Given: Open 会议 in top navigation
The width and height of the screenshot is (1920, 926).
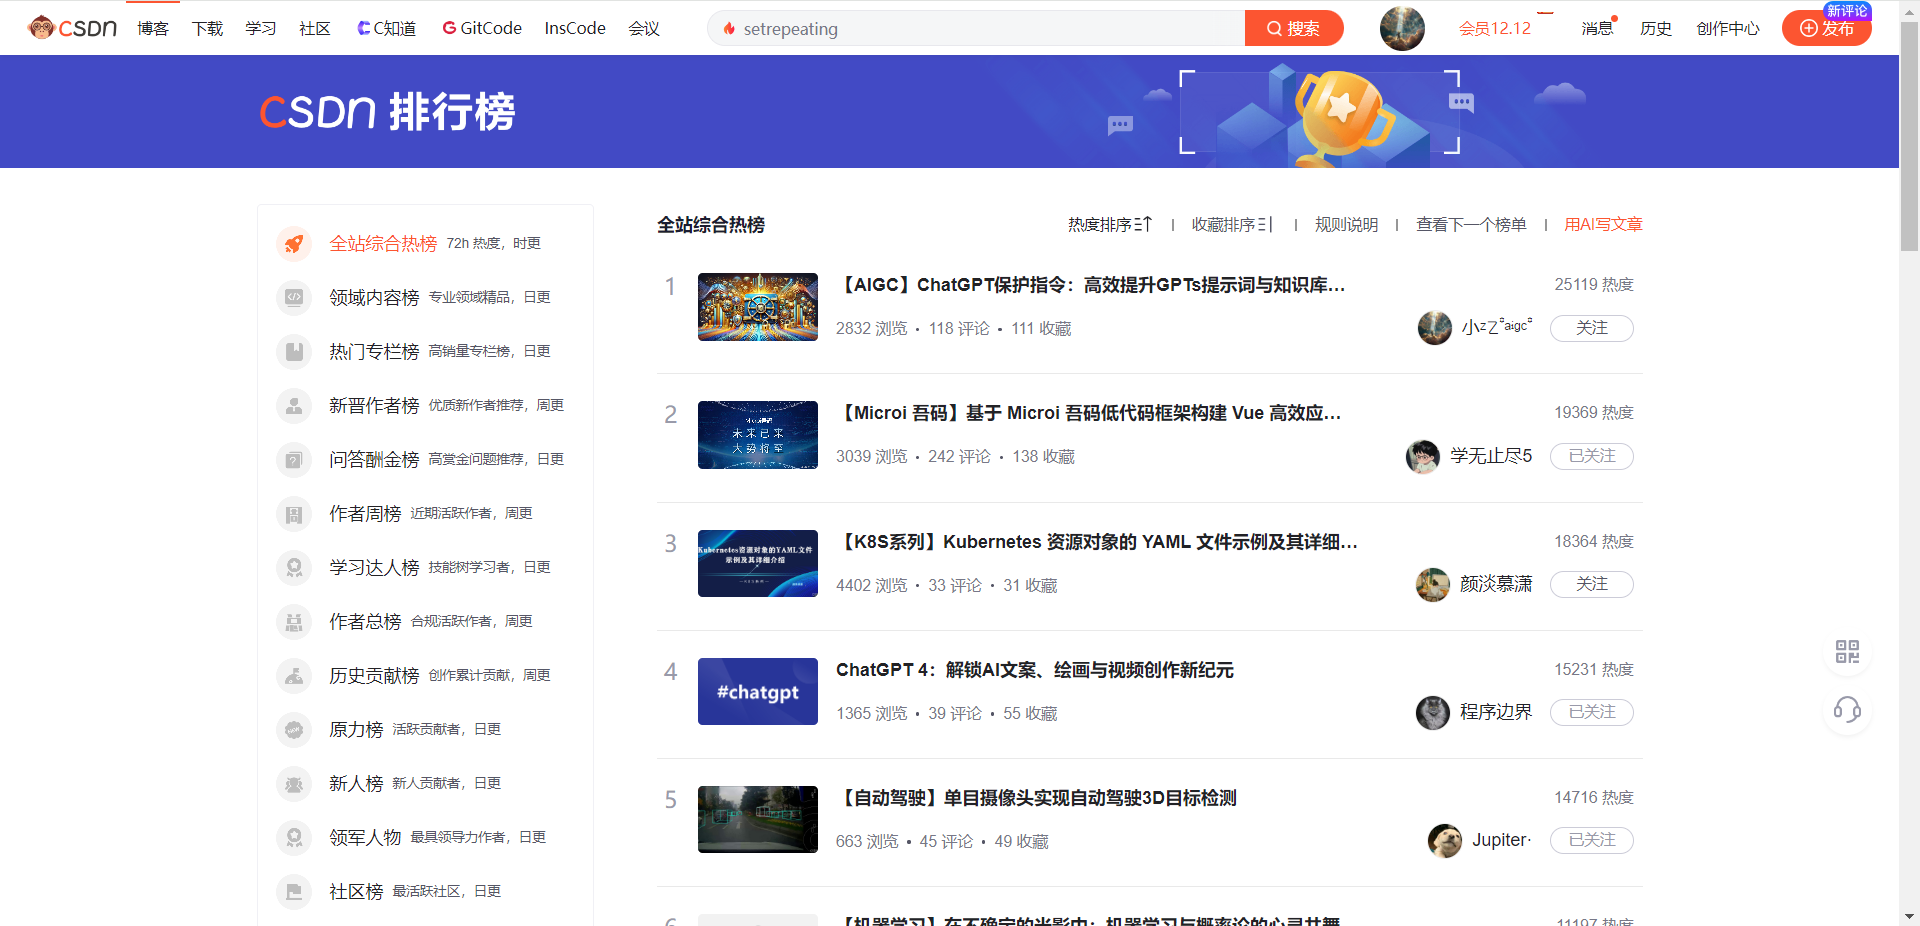Looking at the screenshot, I should point(644,28).
